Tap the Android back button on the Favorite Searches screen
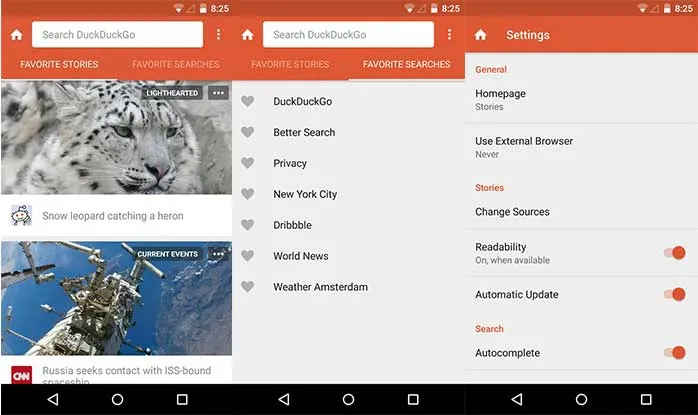Viewport: 698px width, 415px height. pos(284,399)
